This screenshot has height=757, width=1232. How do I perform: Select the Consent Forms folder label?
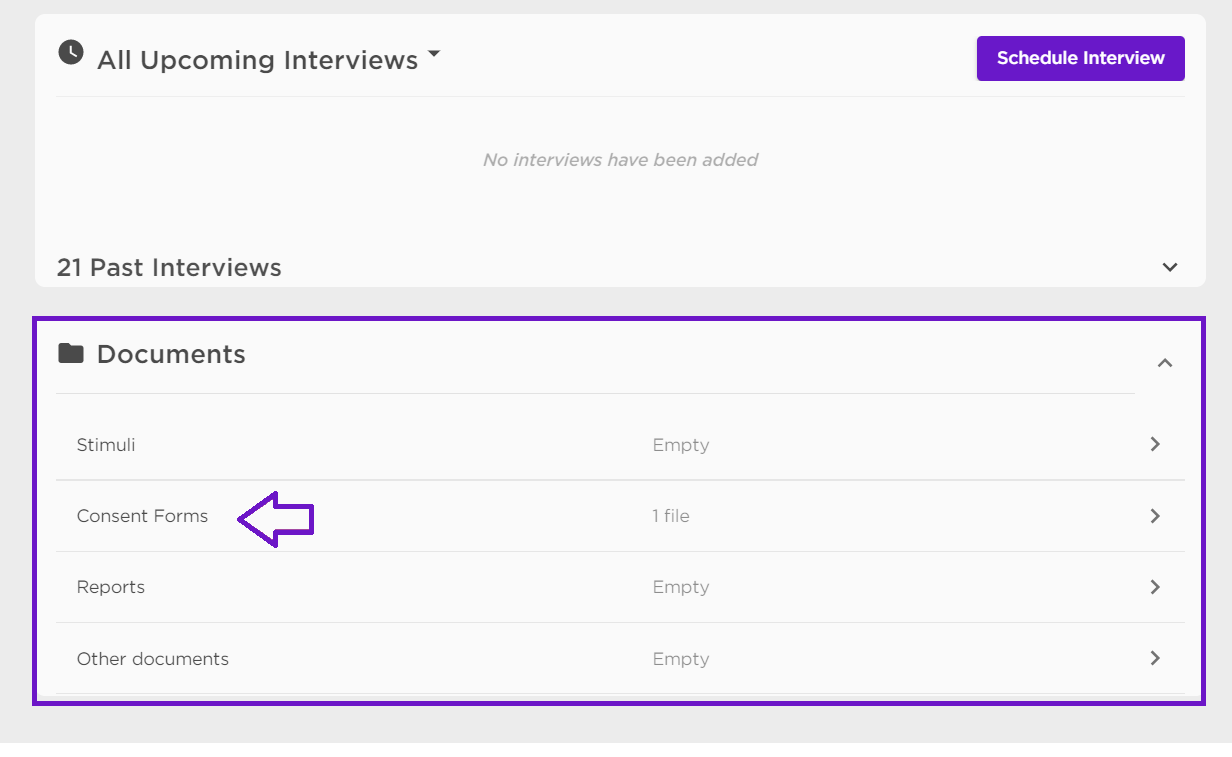pyautogui.click(x=142, y=516)
